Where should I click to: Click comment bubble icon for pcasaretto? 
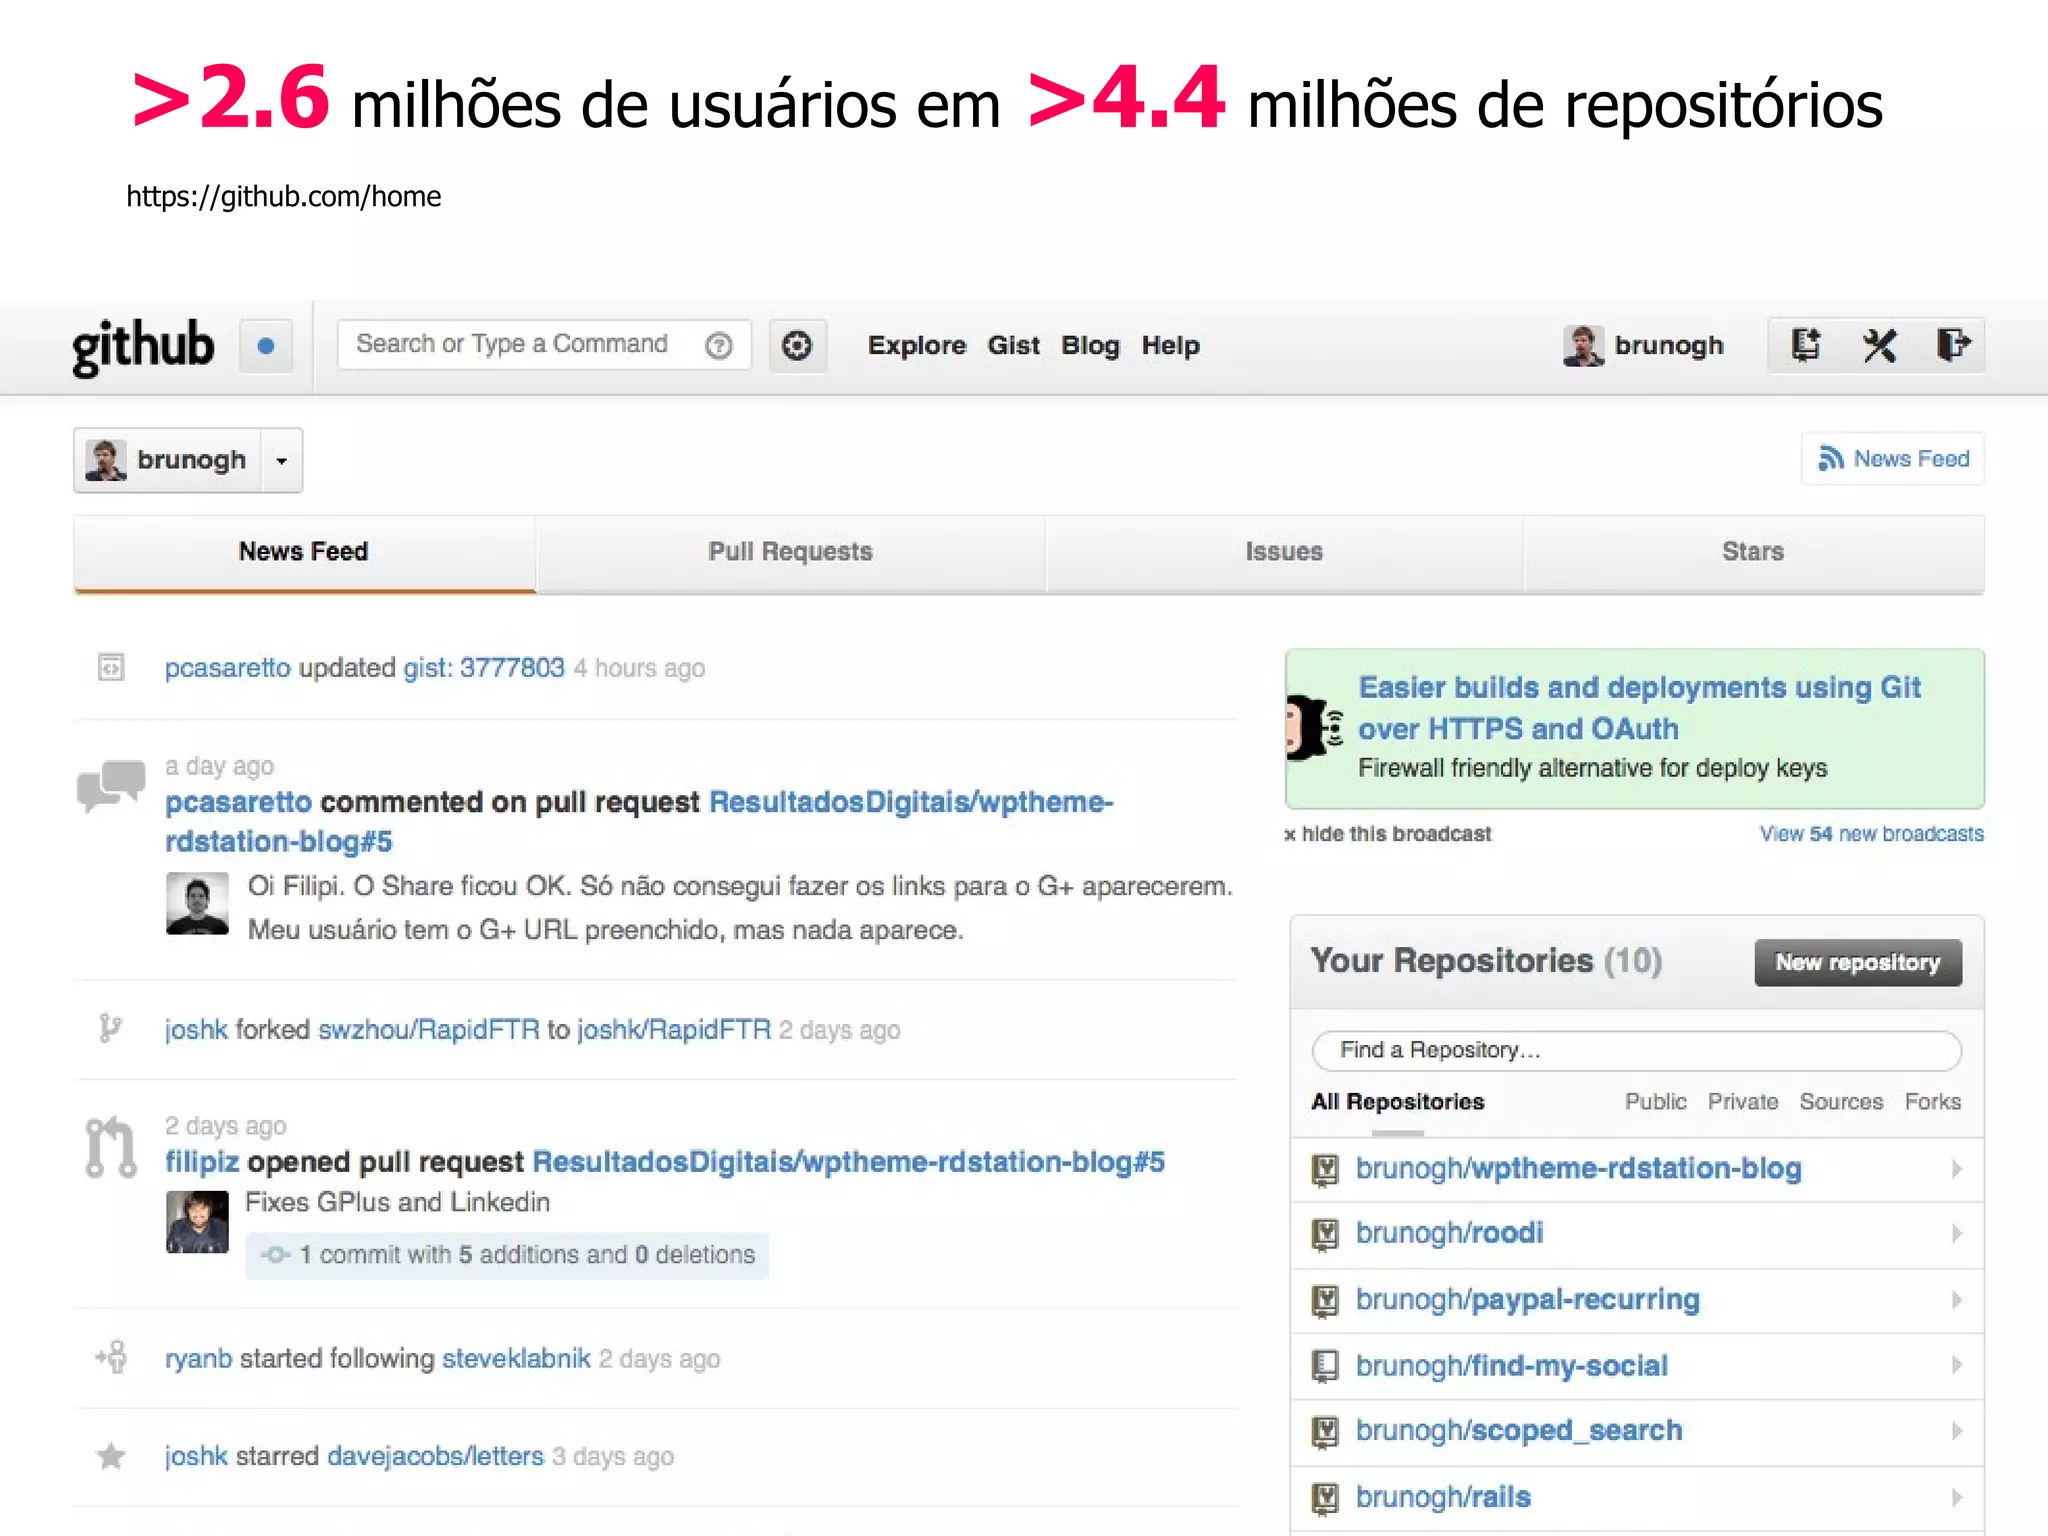111,787
